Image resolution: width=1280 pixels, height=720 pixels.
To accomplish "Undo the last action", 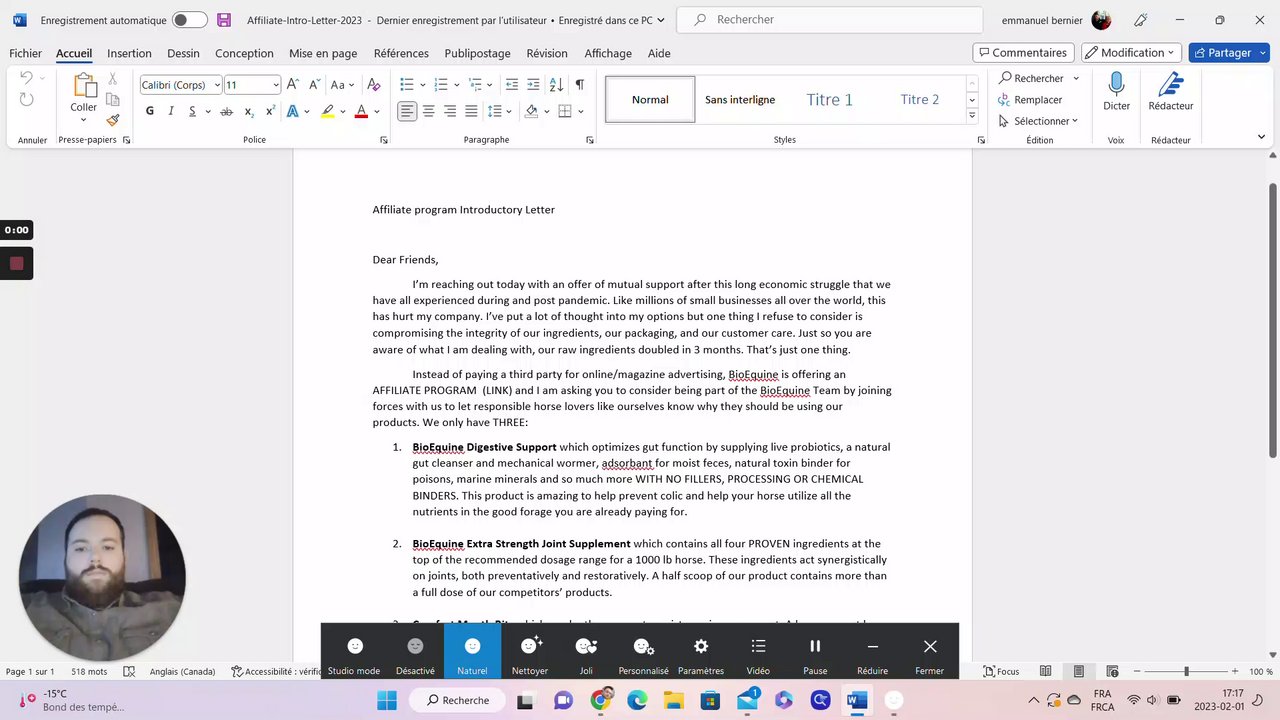I will click(x=27, y=78).
